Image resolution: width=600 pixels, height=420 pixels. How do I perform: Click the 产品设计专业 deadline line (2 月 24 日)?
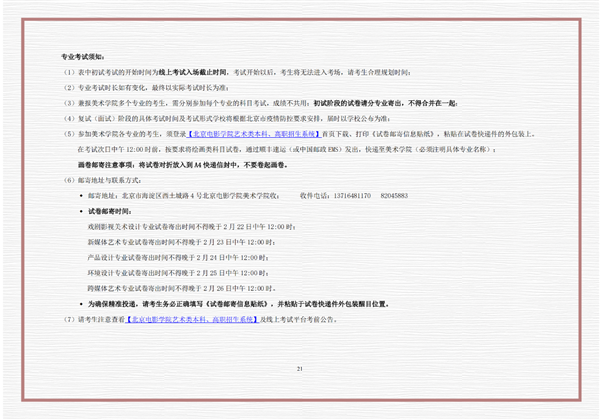[178, 257]
